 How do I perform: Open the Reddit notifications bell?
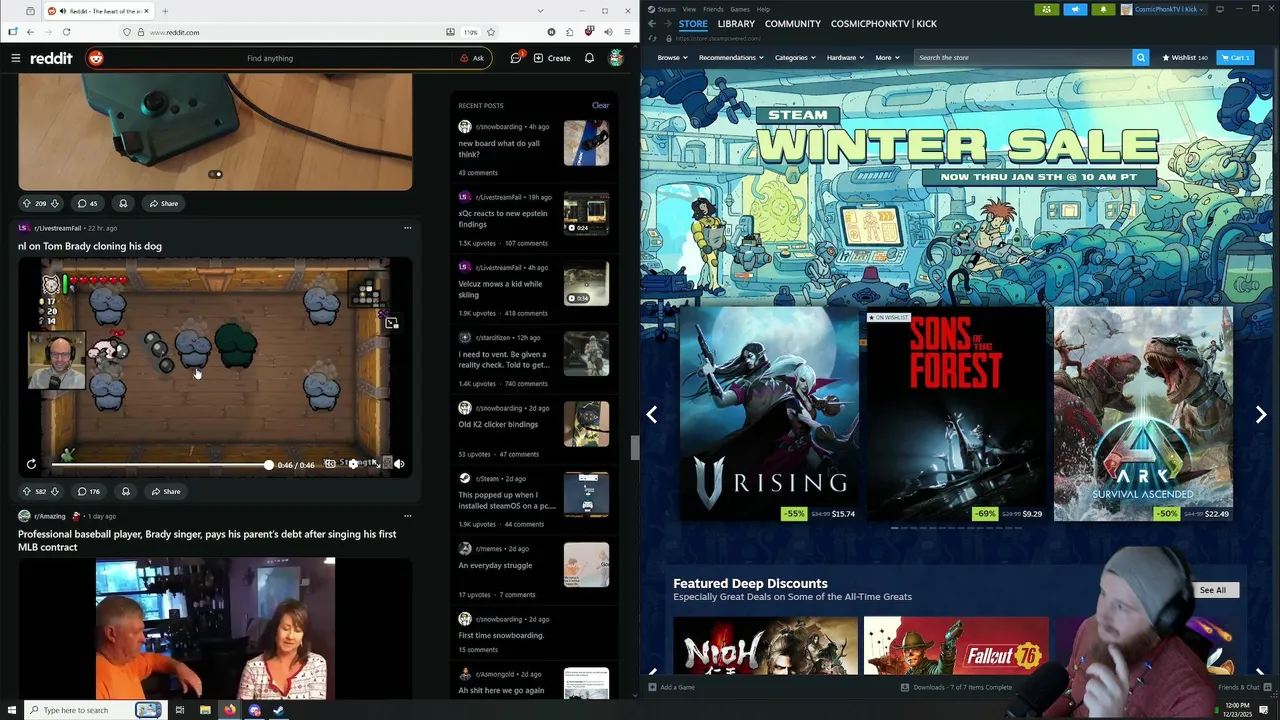click(x=589, y=58)
